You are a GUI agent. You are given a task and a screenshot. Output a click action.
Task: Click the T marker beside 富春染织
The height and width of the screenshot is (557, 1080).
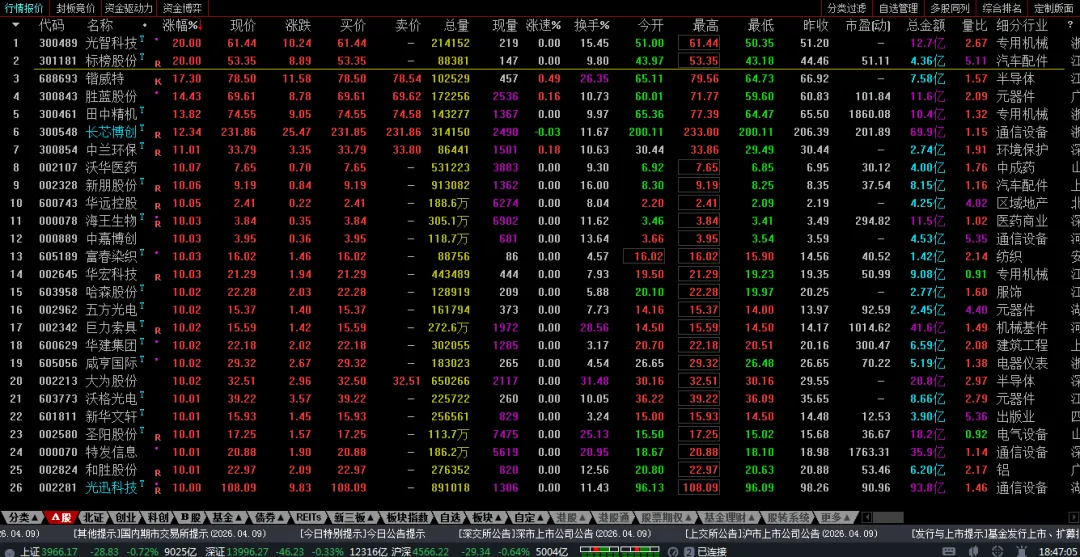tap(142, 254)
